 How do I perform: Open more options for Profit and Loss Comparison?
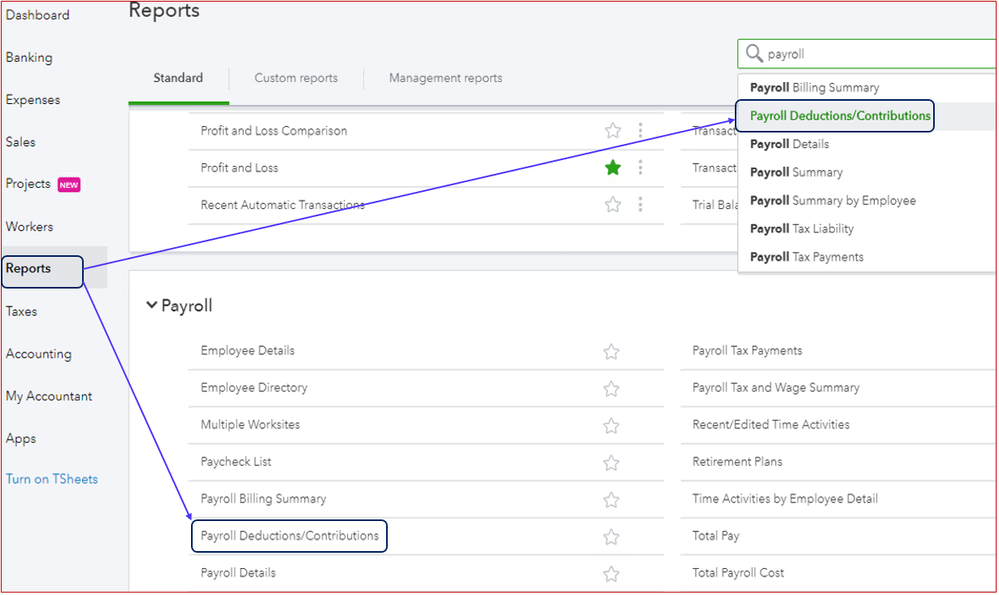pos(640,131)
